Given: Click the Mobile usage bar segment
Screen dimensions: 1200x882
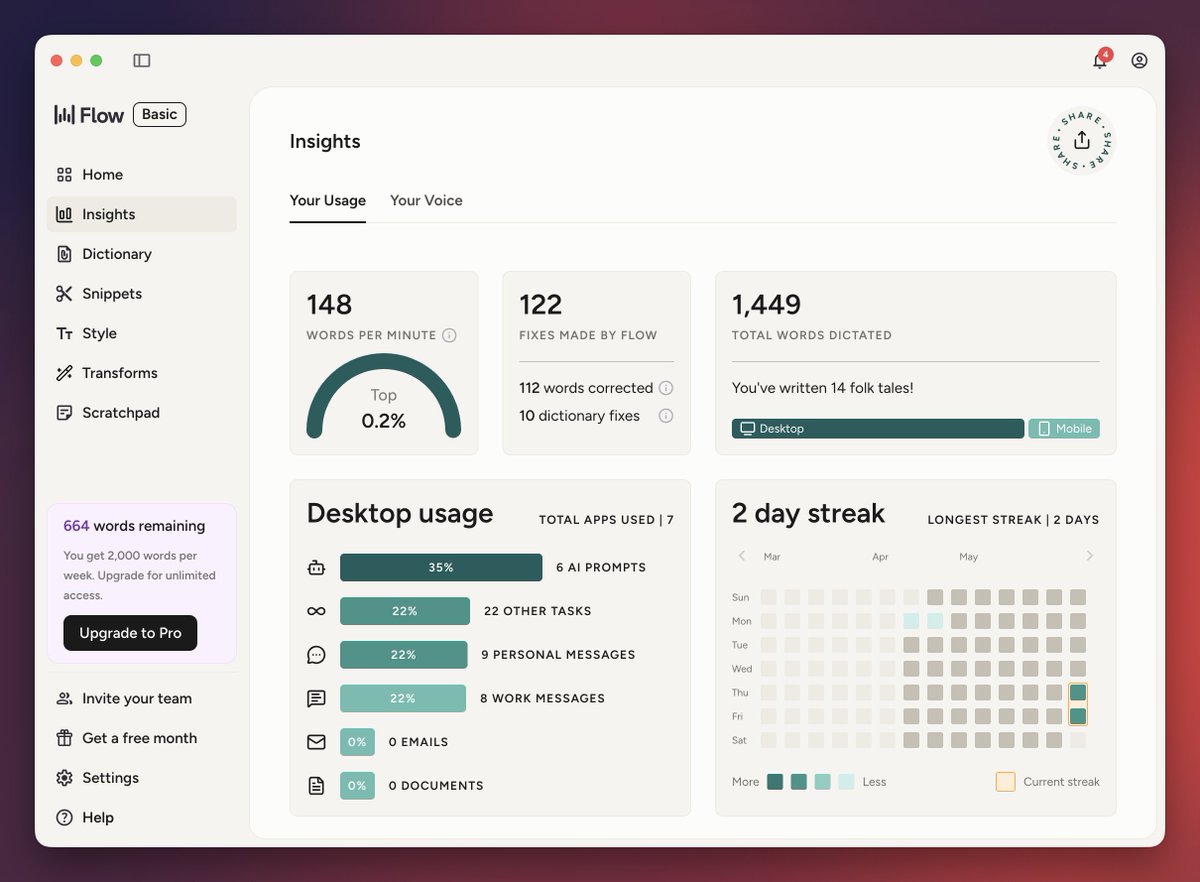Looking at the screenshot, I should click(x=1064, y=428).
